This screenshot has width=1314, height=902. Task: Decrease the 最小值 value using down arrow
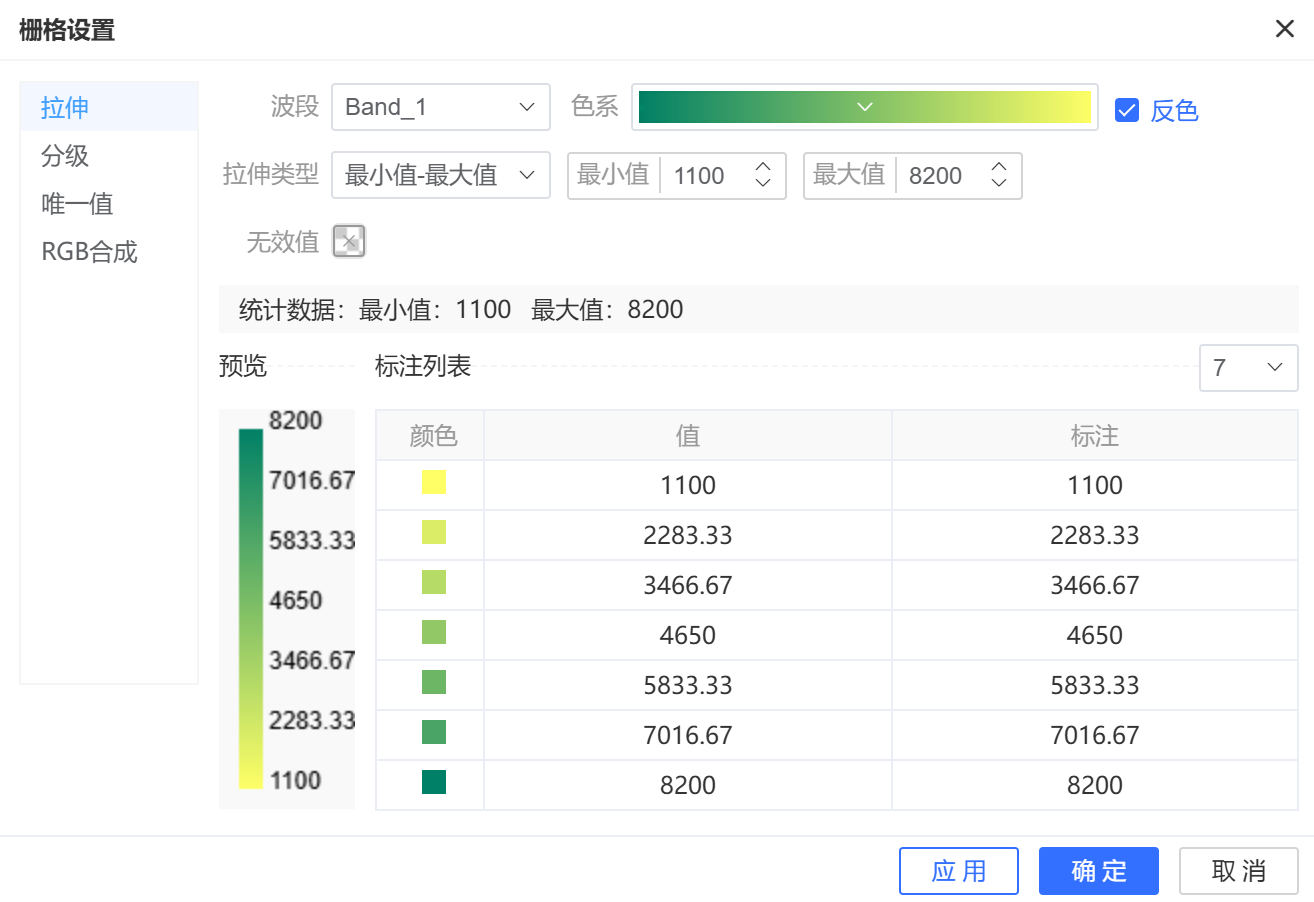pyautogui.click(x=763, y=184)
